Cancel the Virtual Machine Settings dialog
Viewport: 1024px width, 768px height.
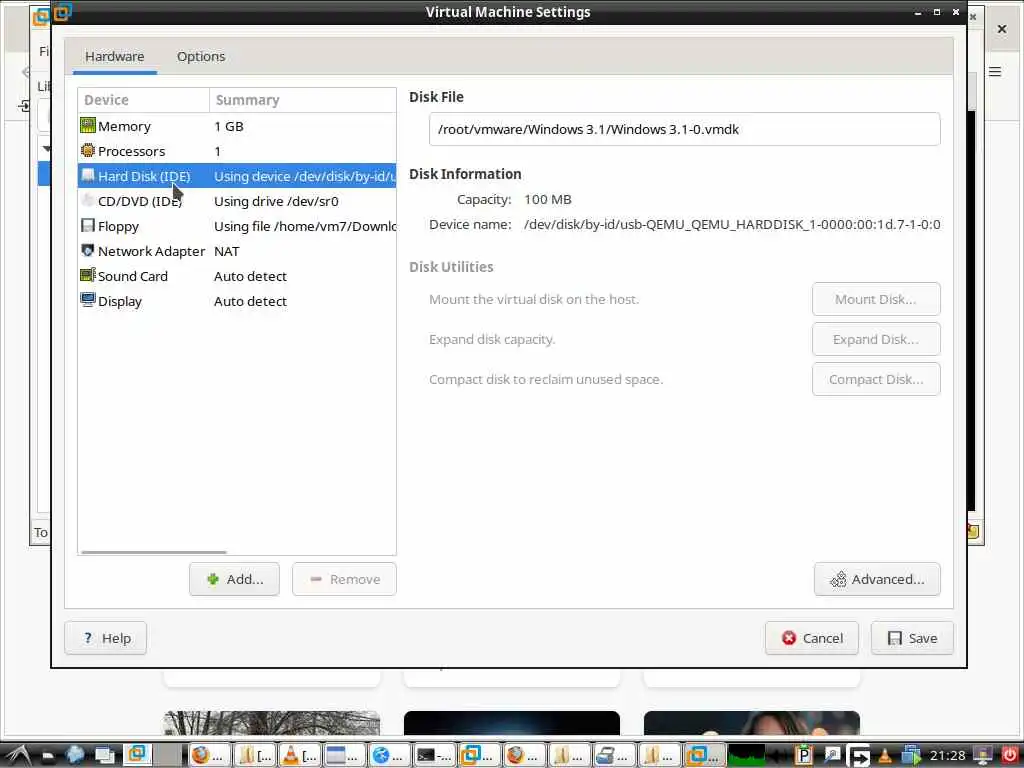(812, 638)
